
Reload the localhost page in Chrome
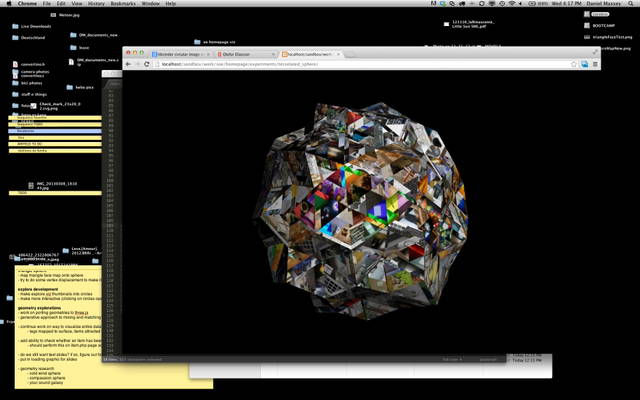coord(147,64)
